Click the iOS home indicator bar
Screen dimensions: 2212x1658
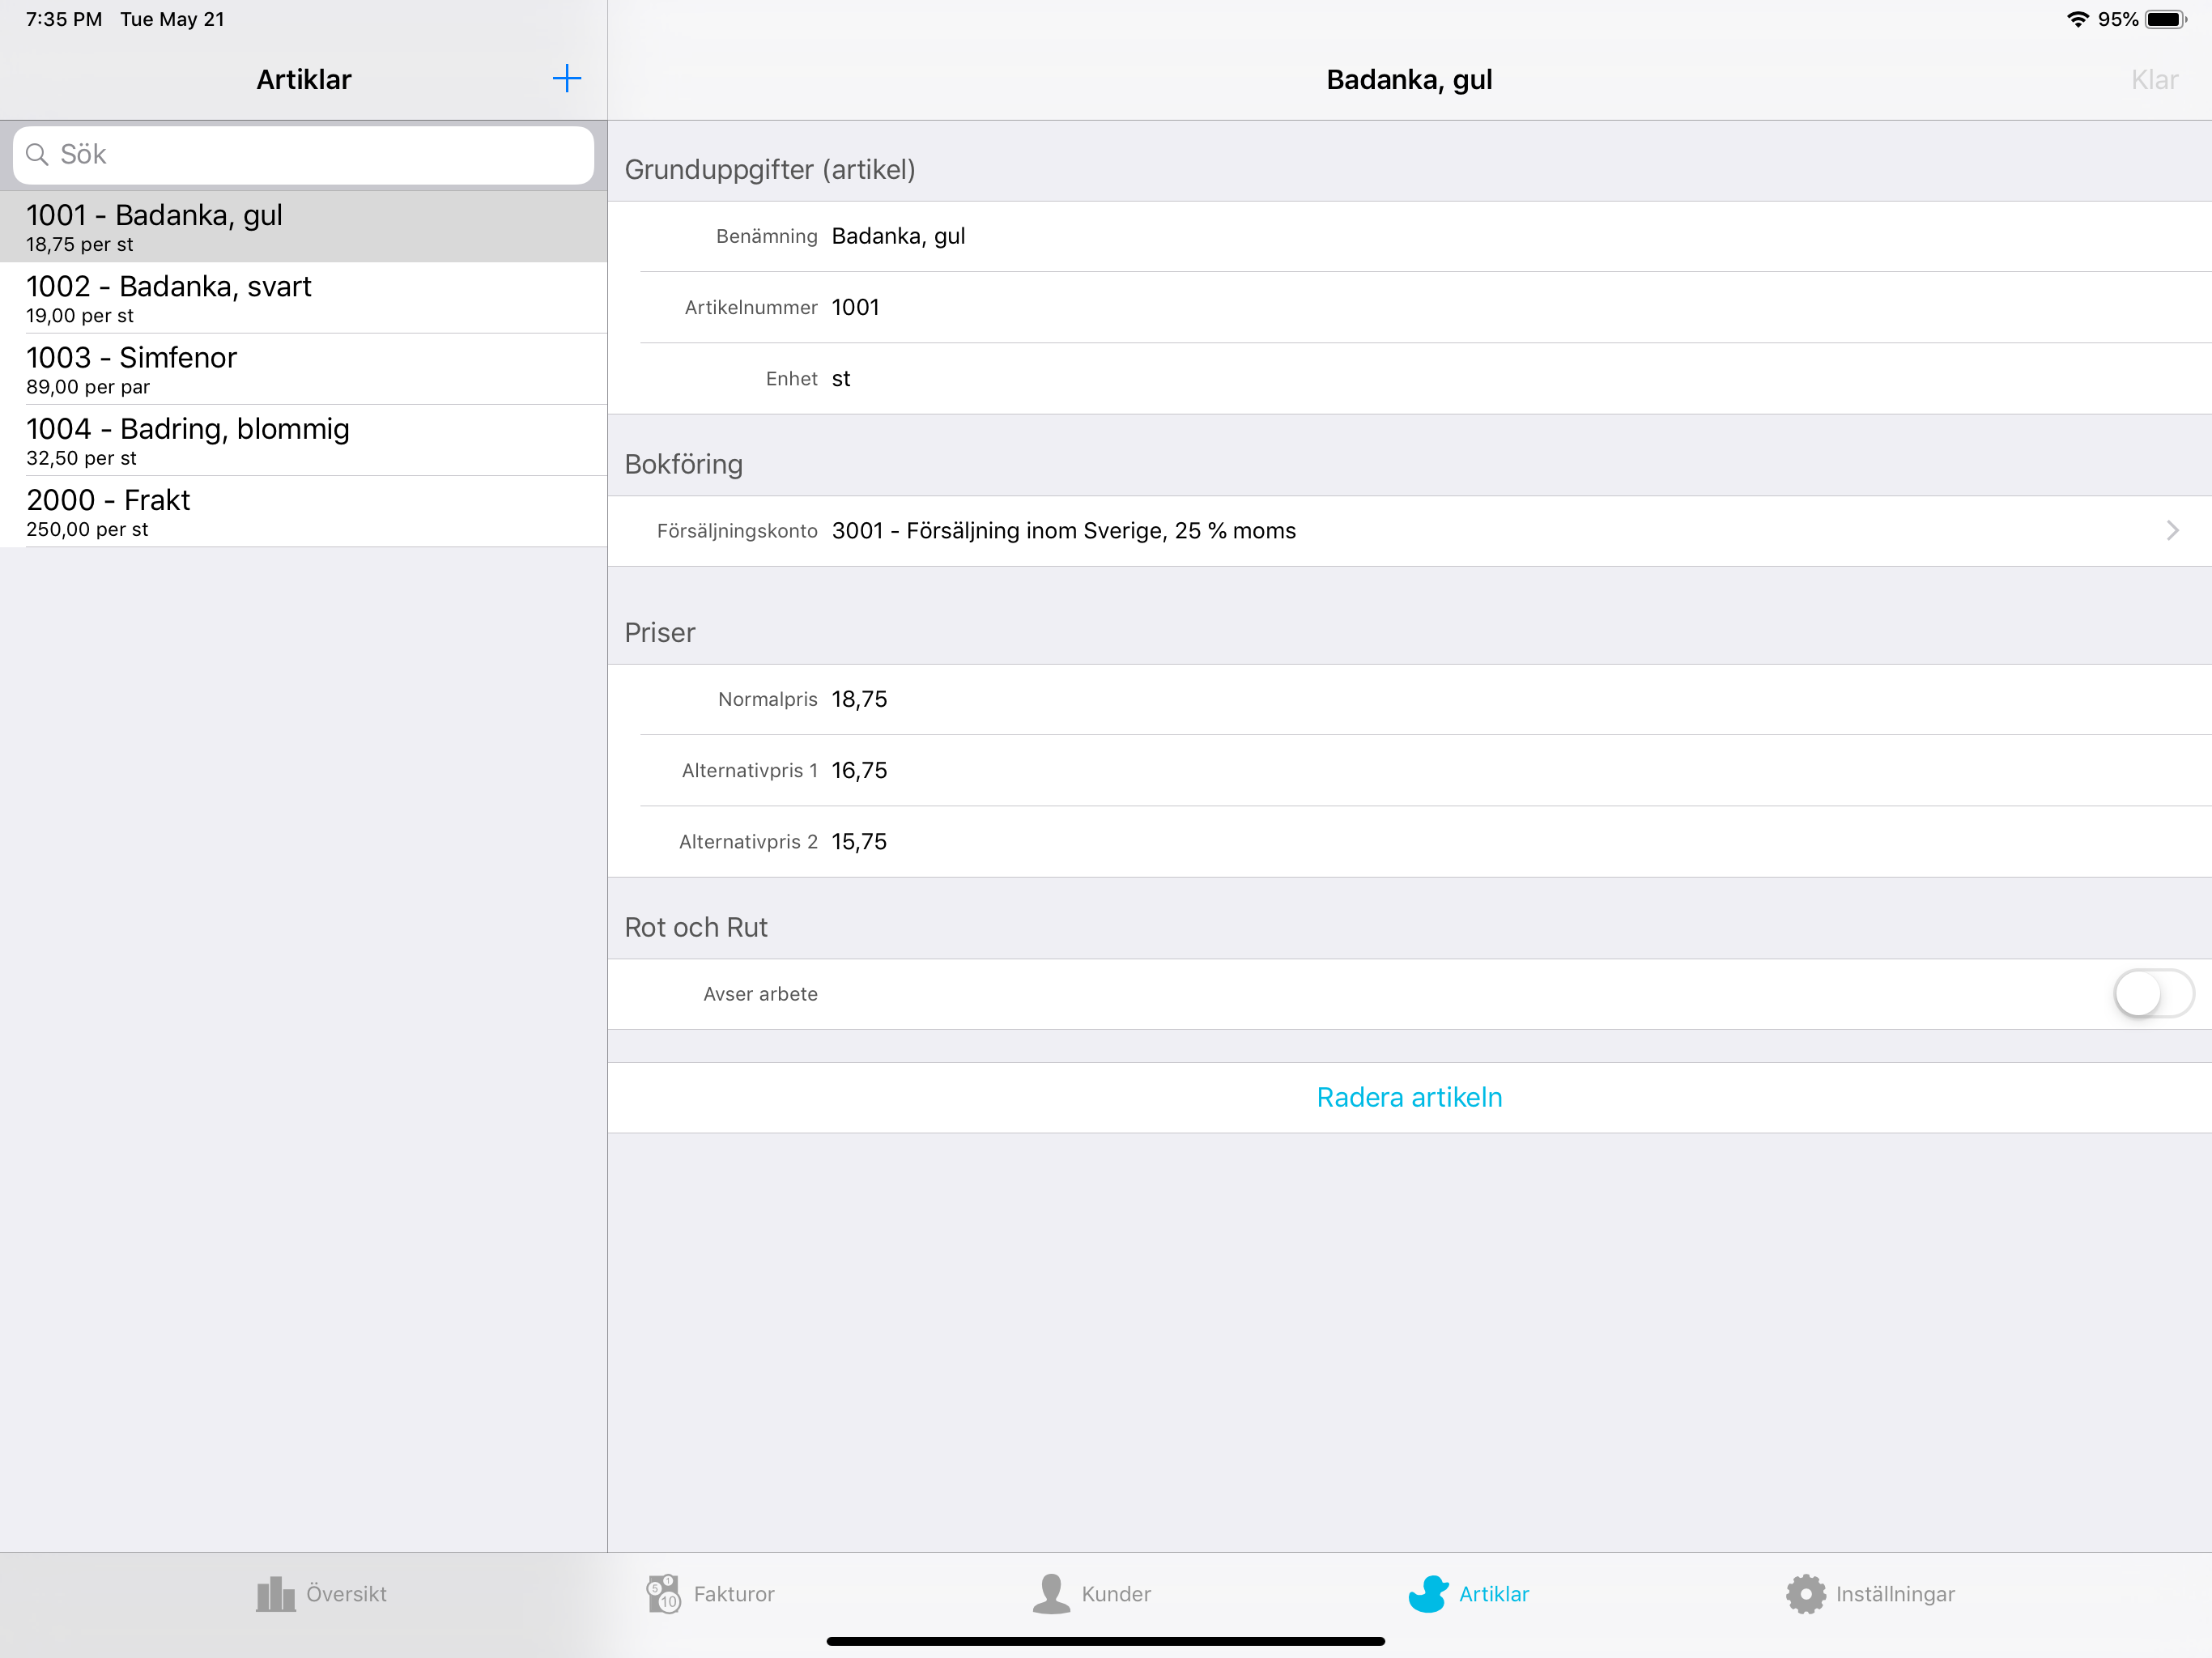coord(1105,1641)
